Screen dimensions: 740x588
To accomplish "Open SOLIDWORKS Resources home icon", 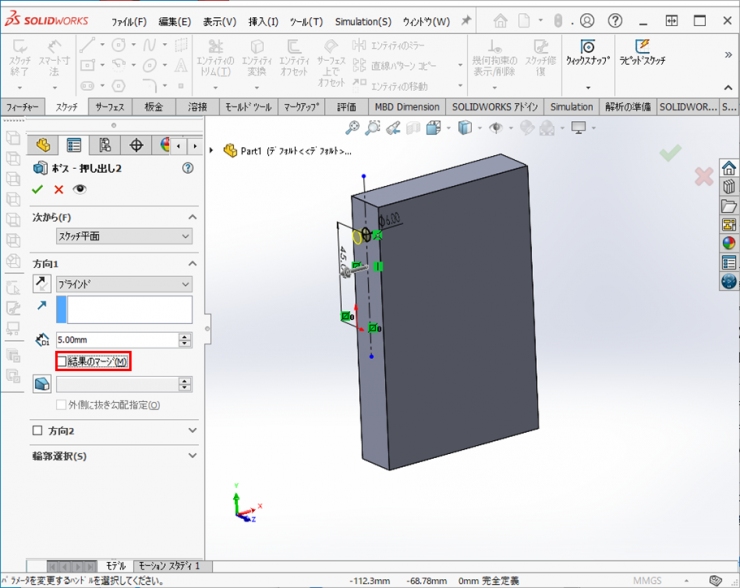I will 728,168.
